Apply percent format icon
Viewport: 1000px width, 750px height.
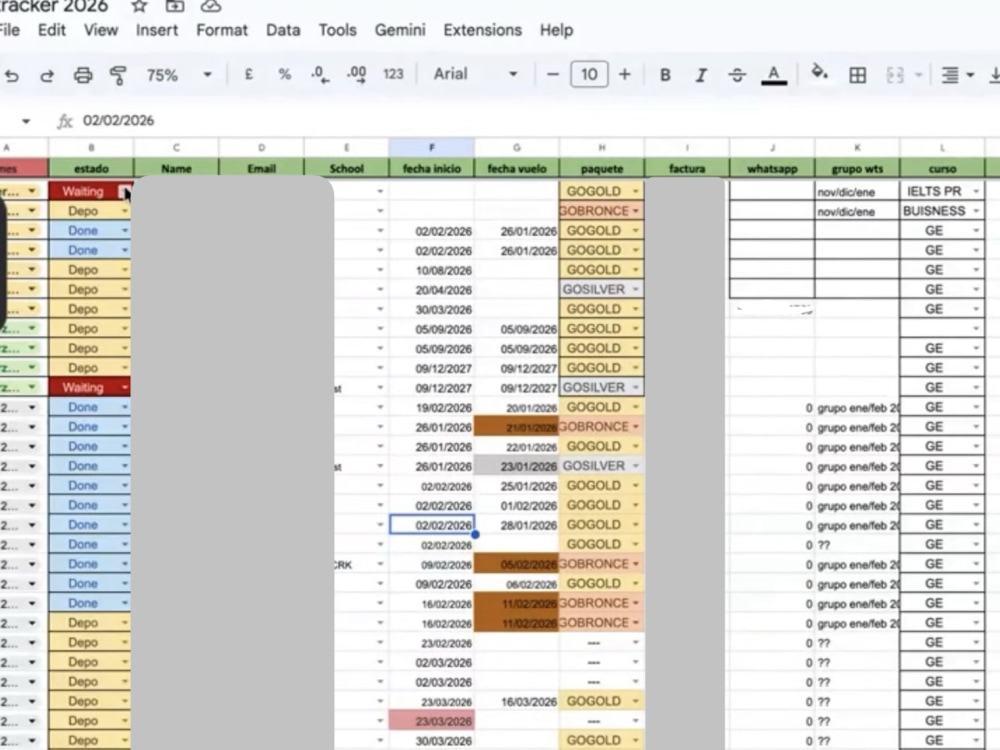pyautogui.click(x=284, y=75)
